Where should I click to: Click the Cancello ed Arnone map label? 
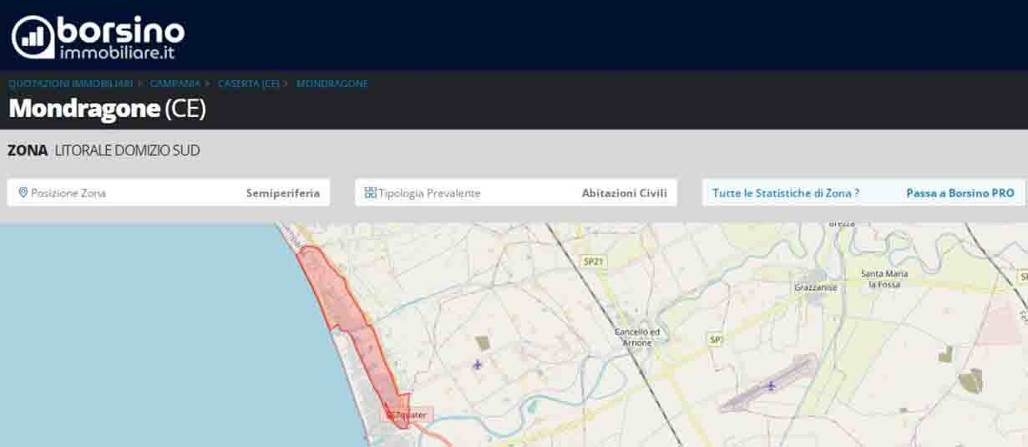pos(636,337)
